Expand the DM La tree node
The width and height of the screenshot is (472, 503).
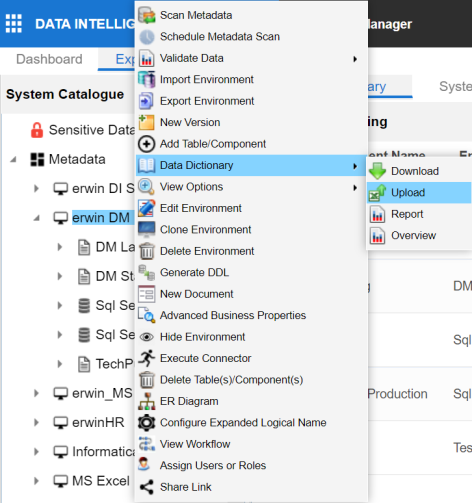[x=60, y=247]
